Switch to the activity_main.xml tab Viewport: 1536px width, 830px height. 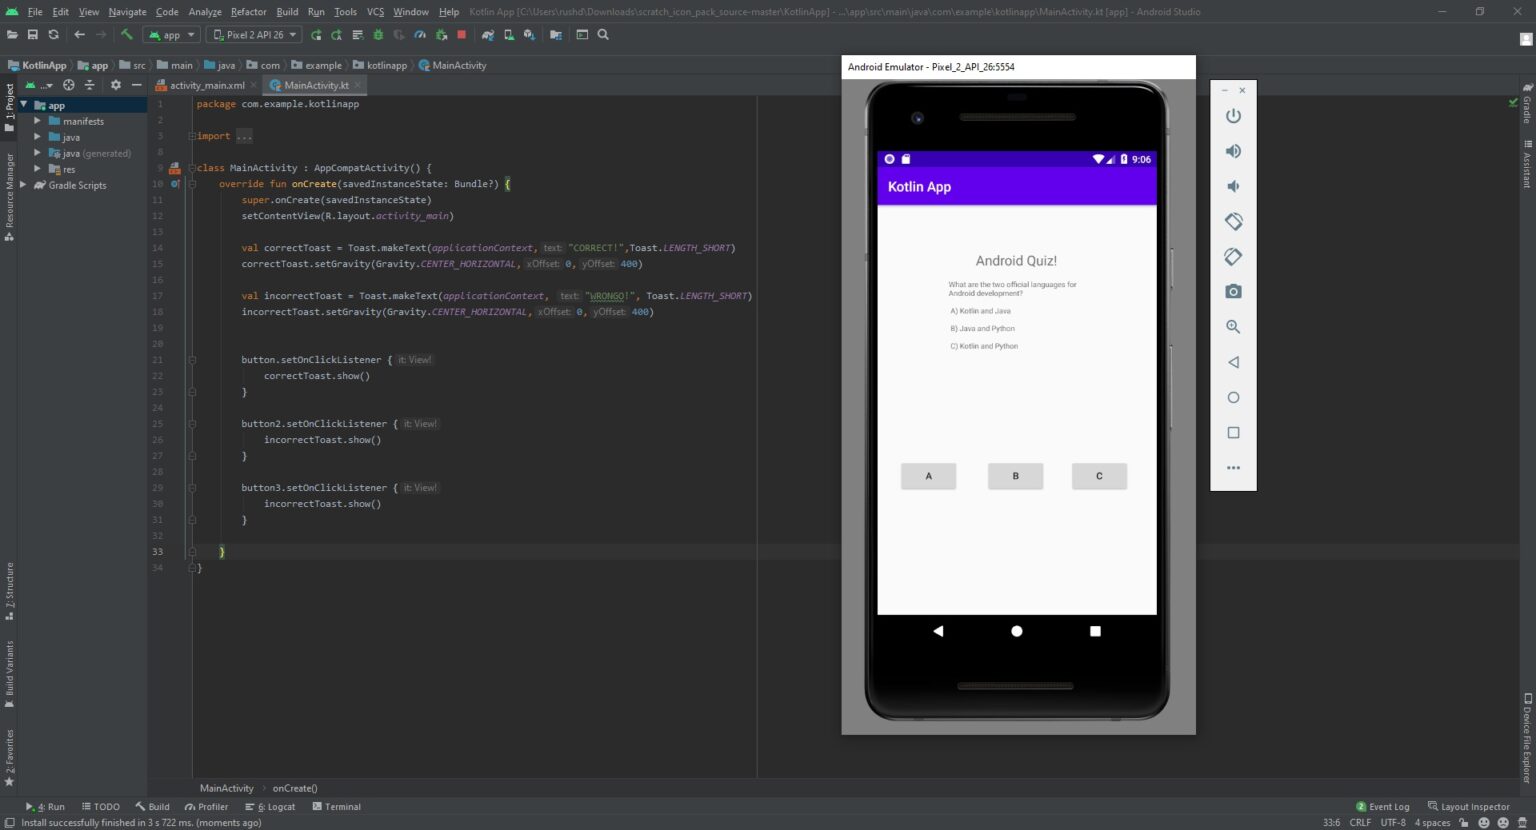(x=206, y=86)
